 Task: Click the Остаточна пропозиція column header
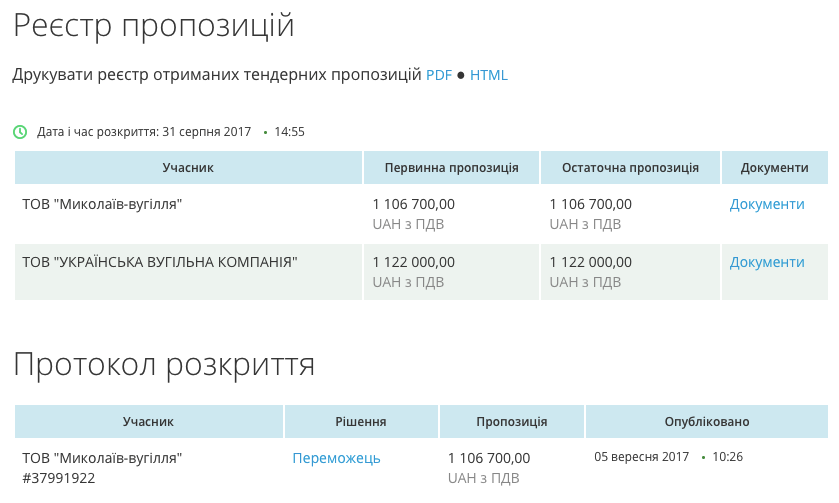(630, 168)
